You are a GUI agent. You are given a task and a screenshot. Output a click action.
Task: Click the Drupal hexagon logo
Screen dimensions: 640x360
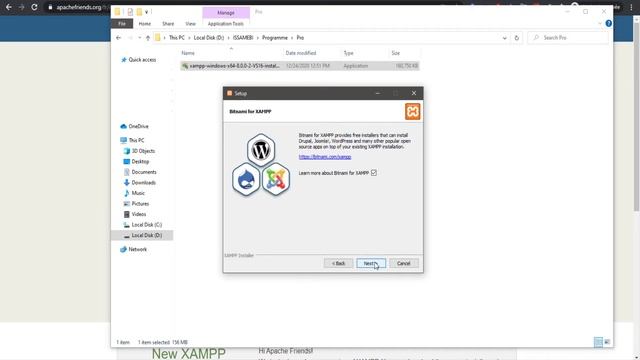(246, 179)
